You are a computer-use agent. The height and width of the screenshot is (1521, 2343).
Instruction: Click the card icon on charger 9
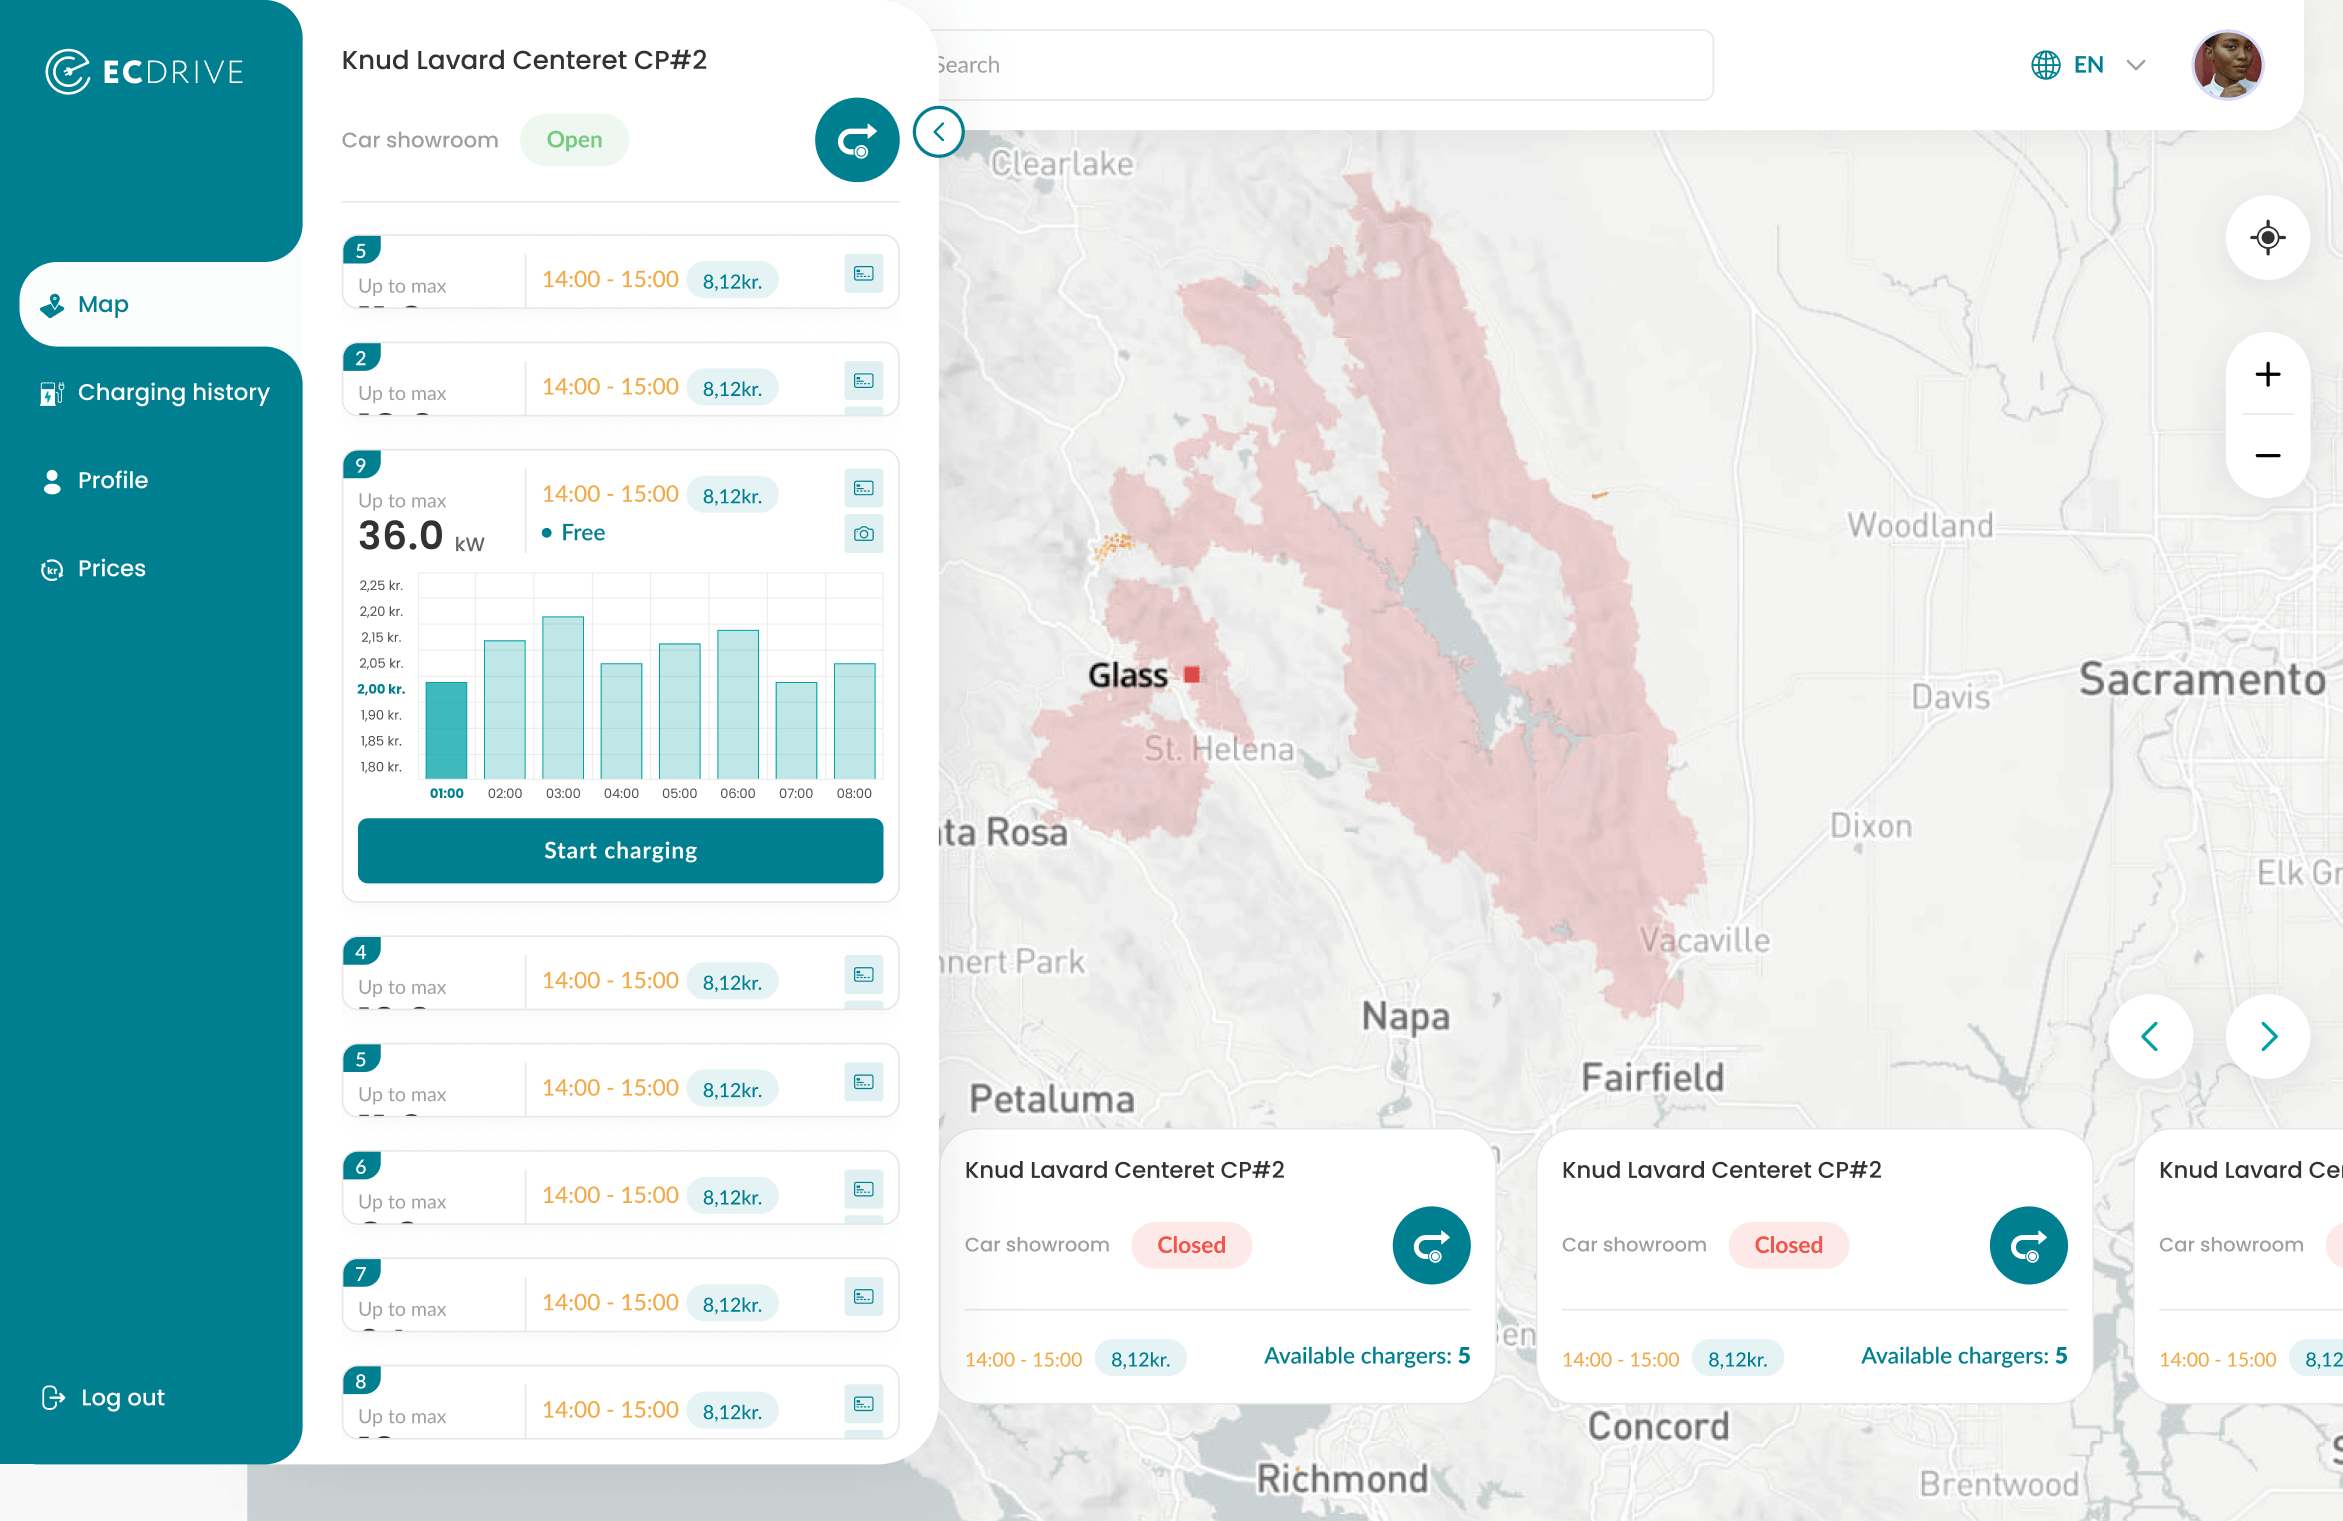863,488
